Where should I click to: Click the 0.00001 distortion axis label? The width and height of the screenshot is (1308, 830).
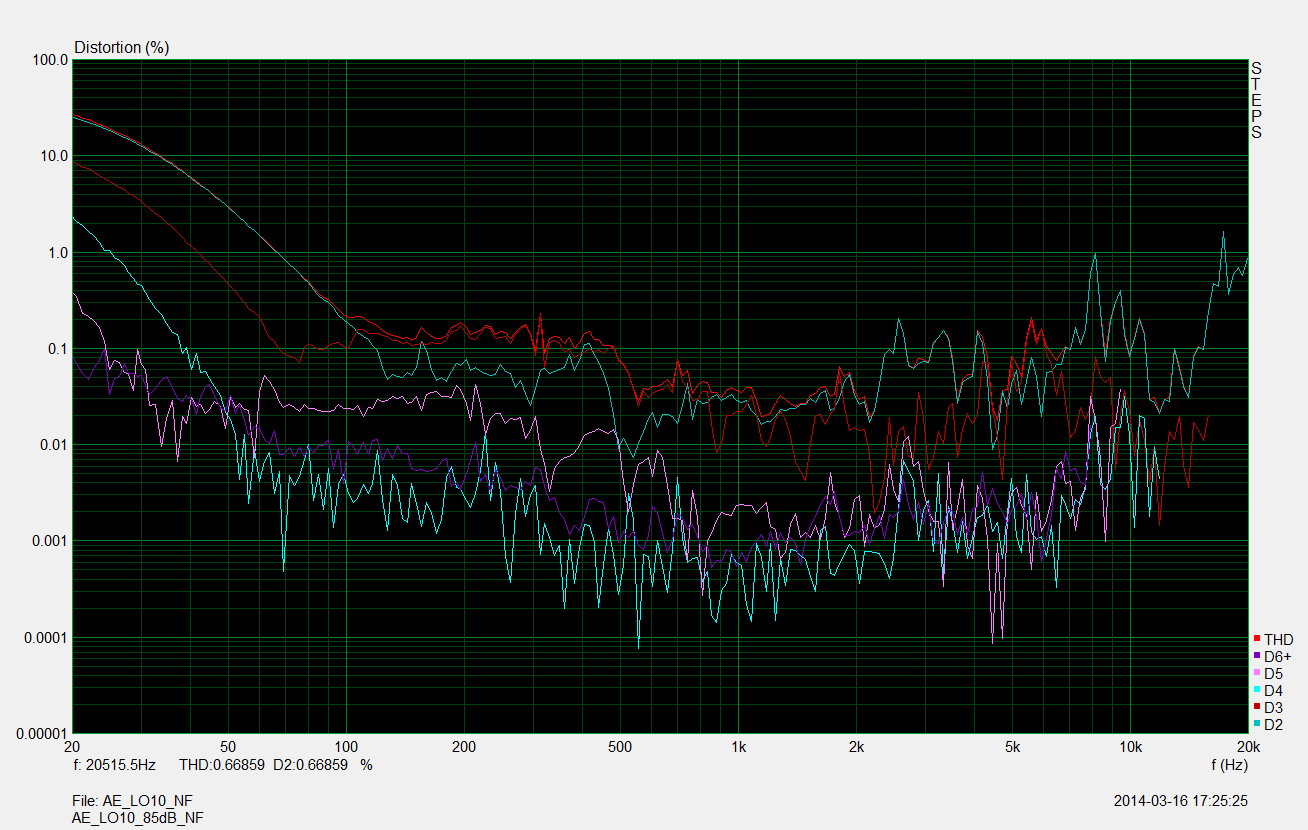[x=42, y=734]
